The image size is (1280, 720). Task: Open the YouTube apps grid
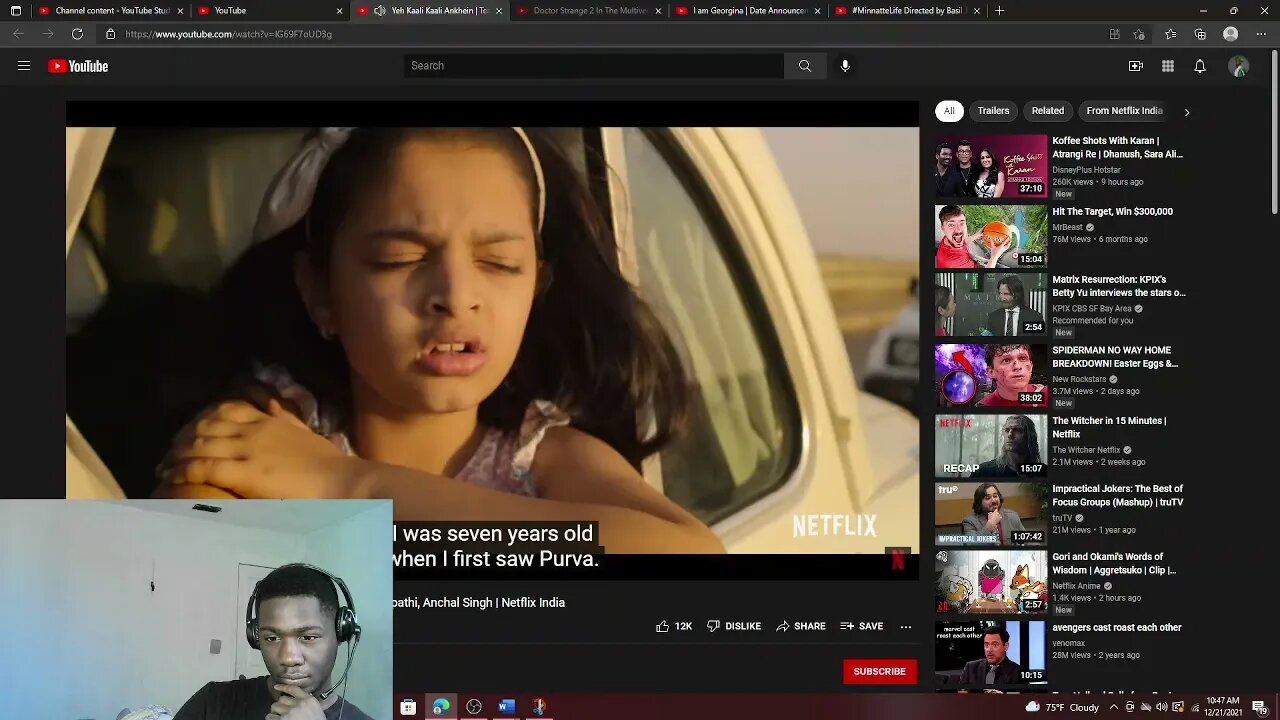1168,66
